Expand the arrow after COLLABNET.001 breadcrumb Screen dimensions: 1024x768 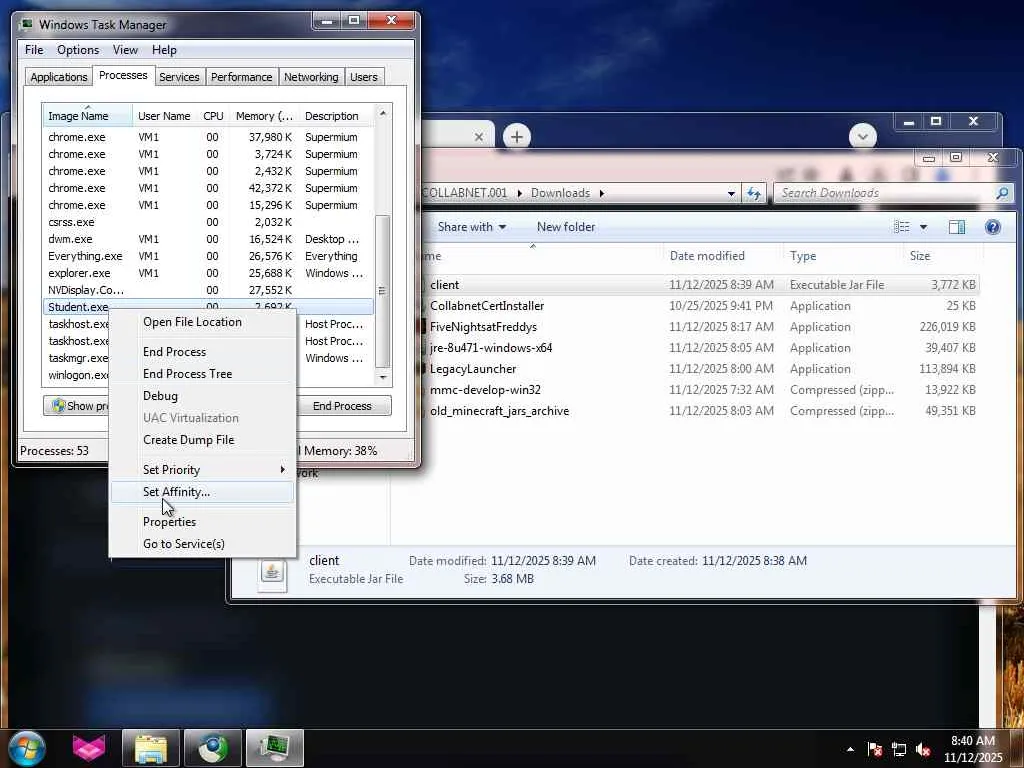coord(520,193)
